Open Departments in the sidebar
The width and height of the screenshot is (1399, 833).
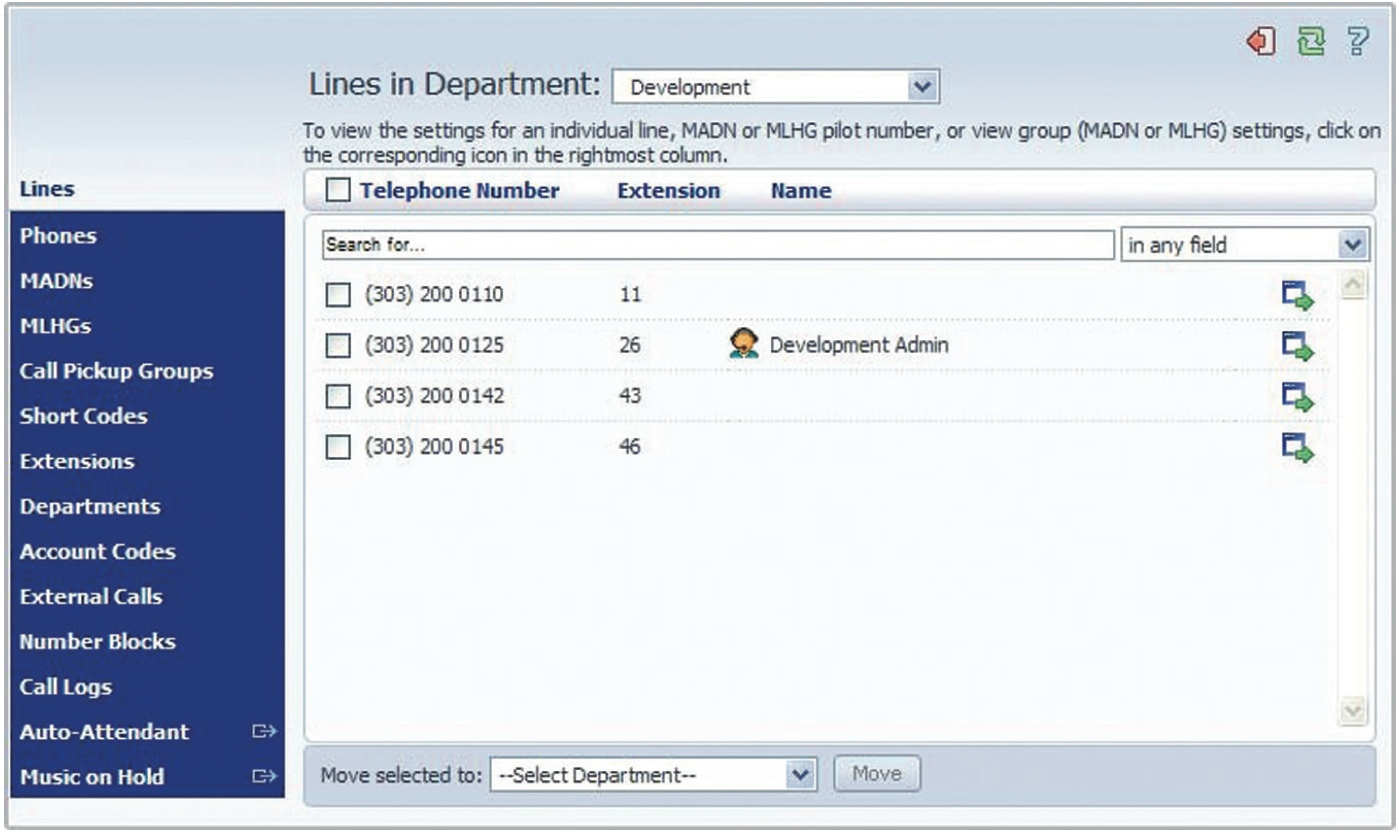click(x=90, y=506)
